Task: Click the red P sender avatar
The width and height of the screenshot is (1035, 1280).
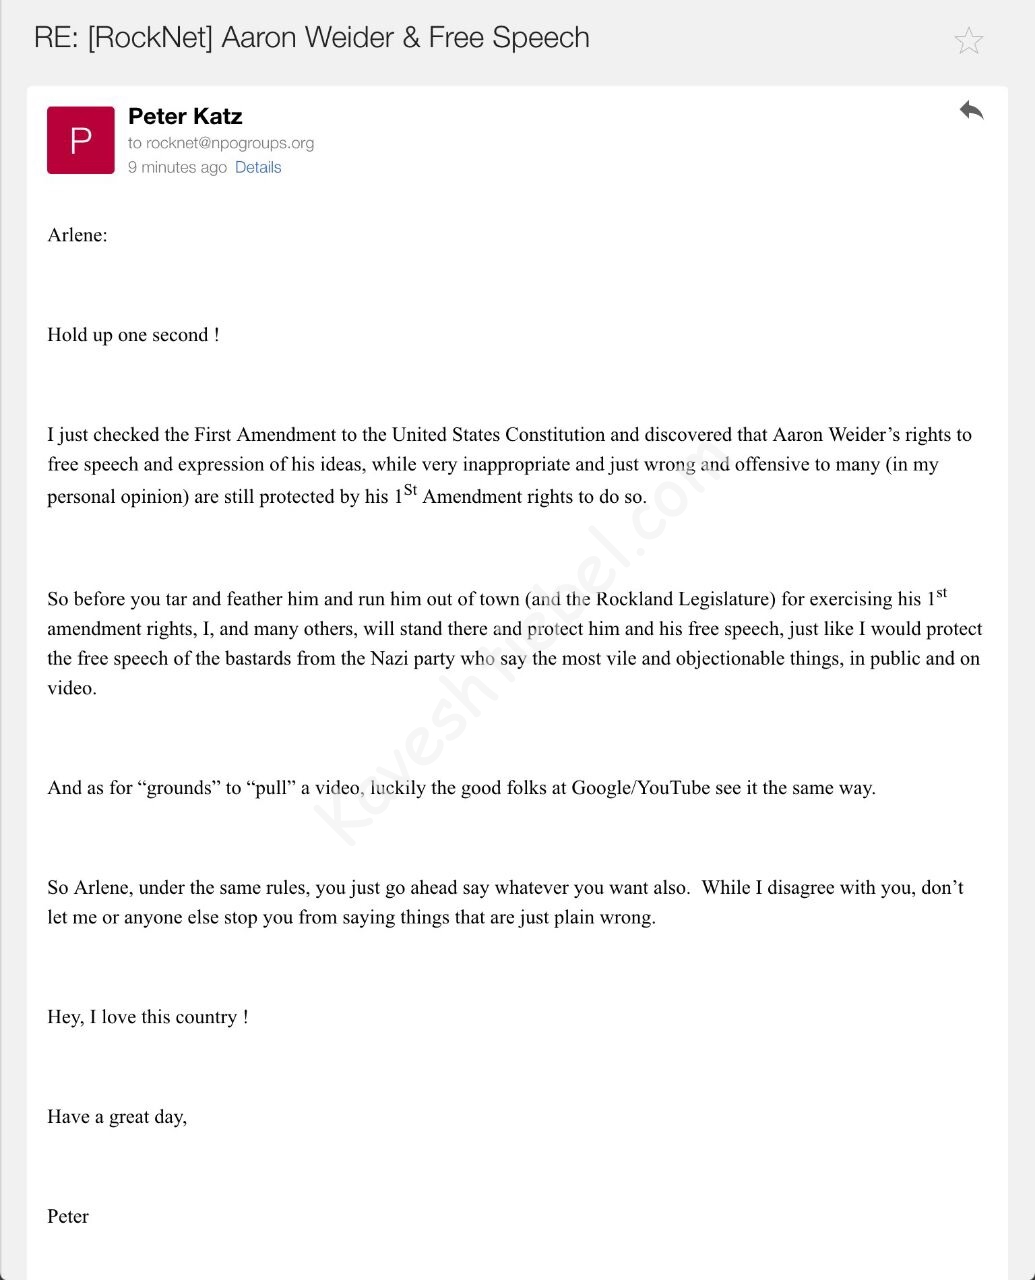Action: [81, 140]
